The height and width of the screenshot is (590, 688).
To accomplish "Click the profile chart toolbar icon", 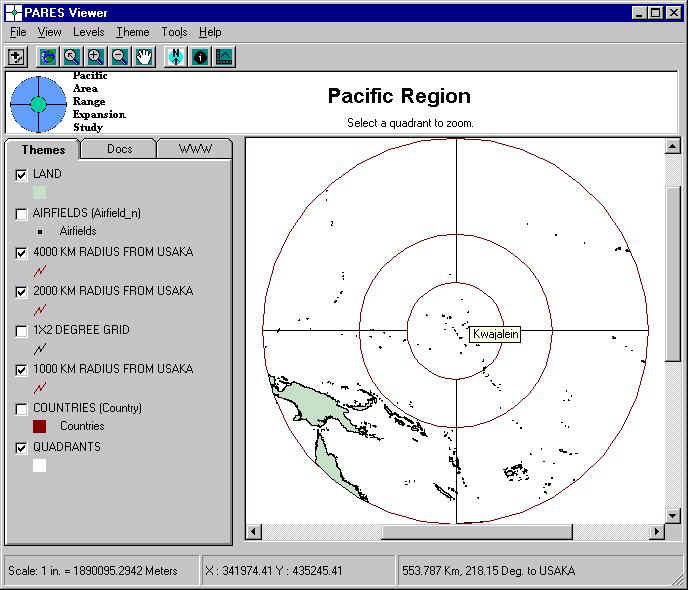I will pyautogui.click(x=224, y=57).
